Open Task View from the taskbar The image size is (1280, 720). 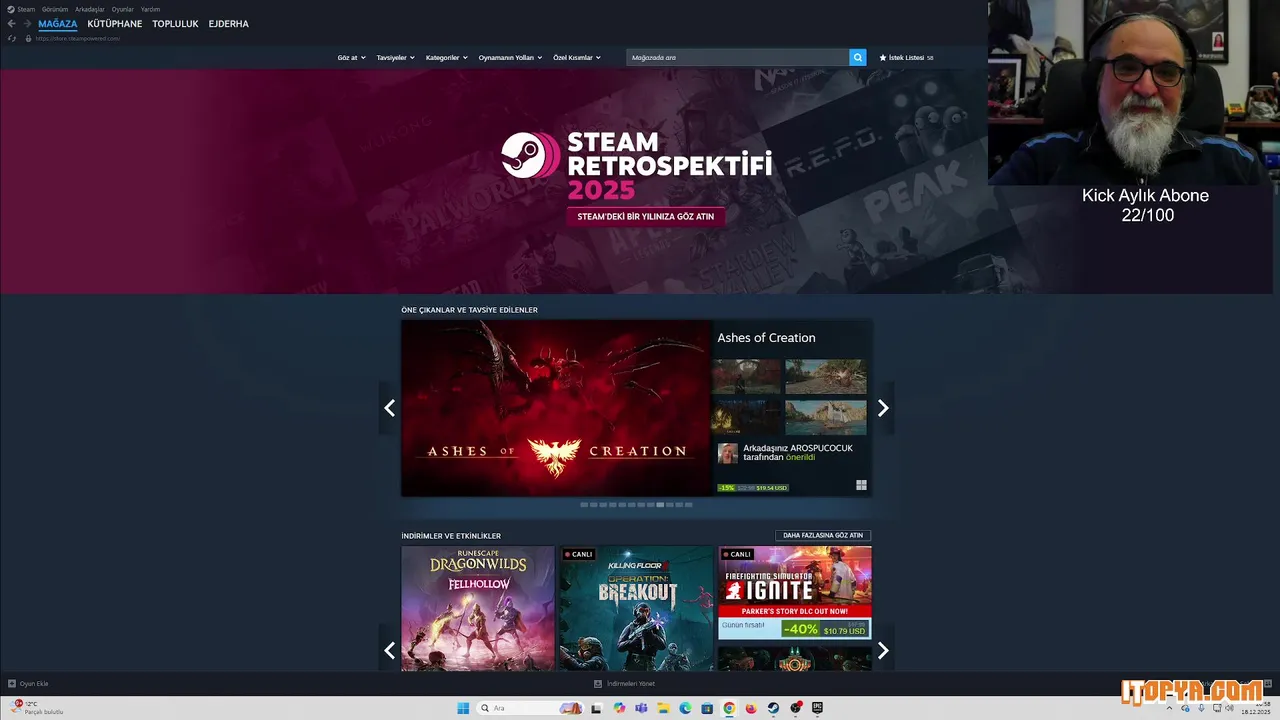click(597, 708)
